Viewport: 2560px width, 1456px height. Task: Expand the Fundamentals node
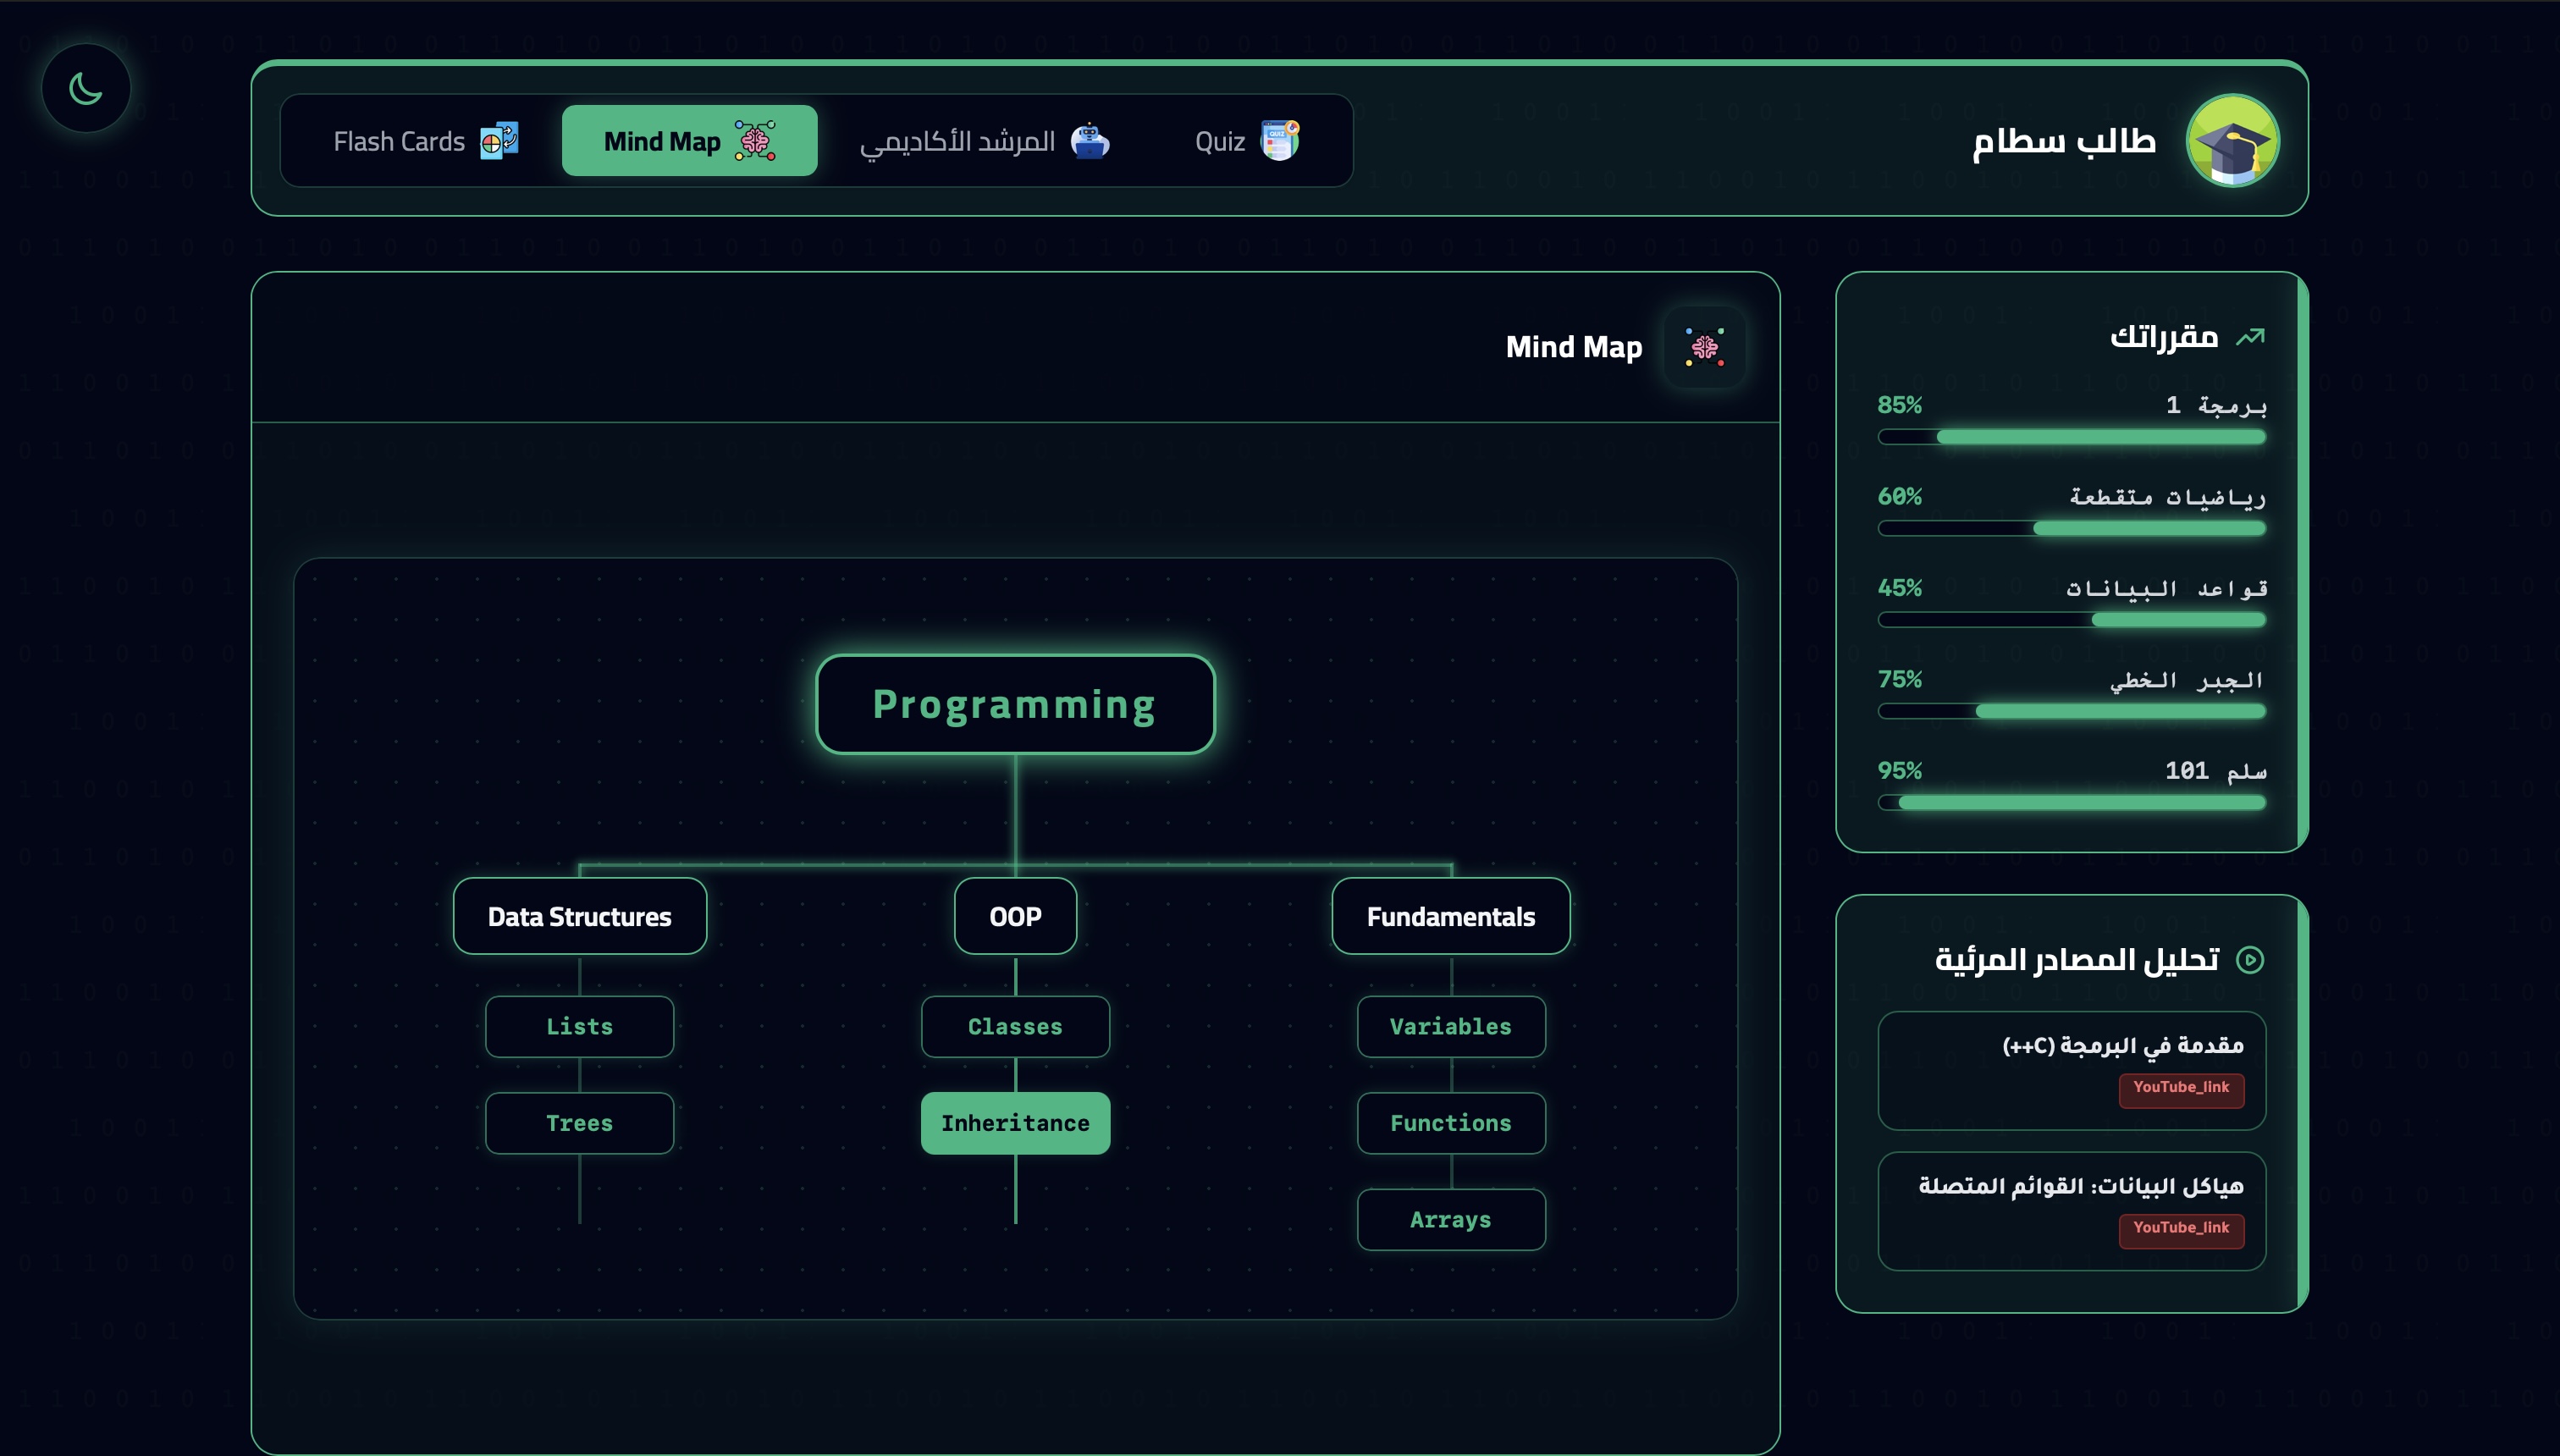tap(1450, 916)
